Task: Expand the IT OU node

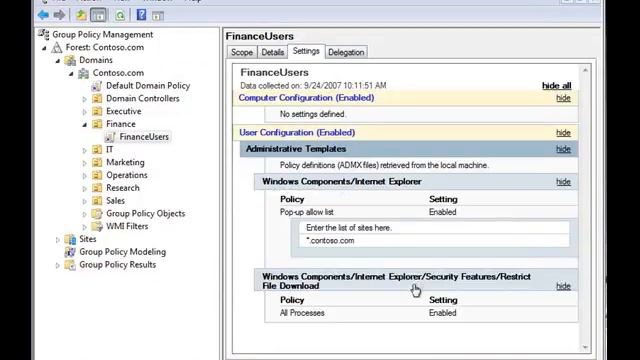Action: point(84,150)
